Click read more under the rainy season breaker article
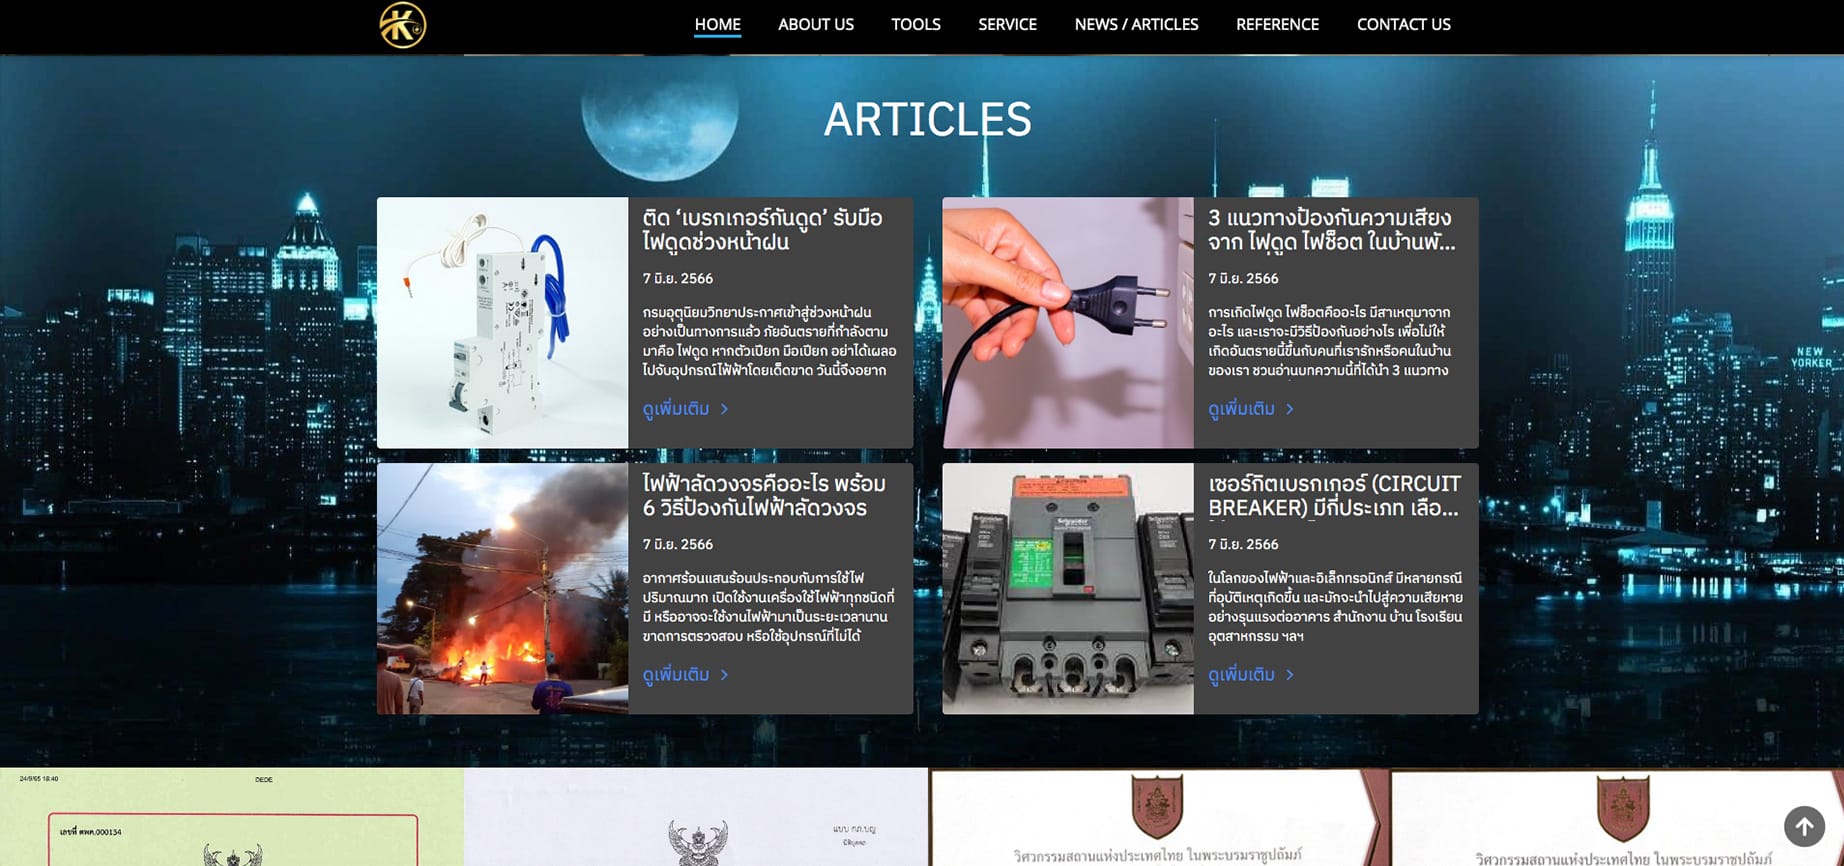1844x866 pixels. [684, 409]
